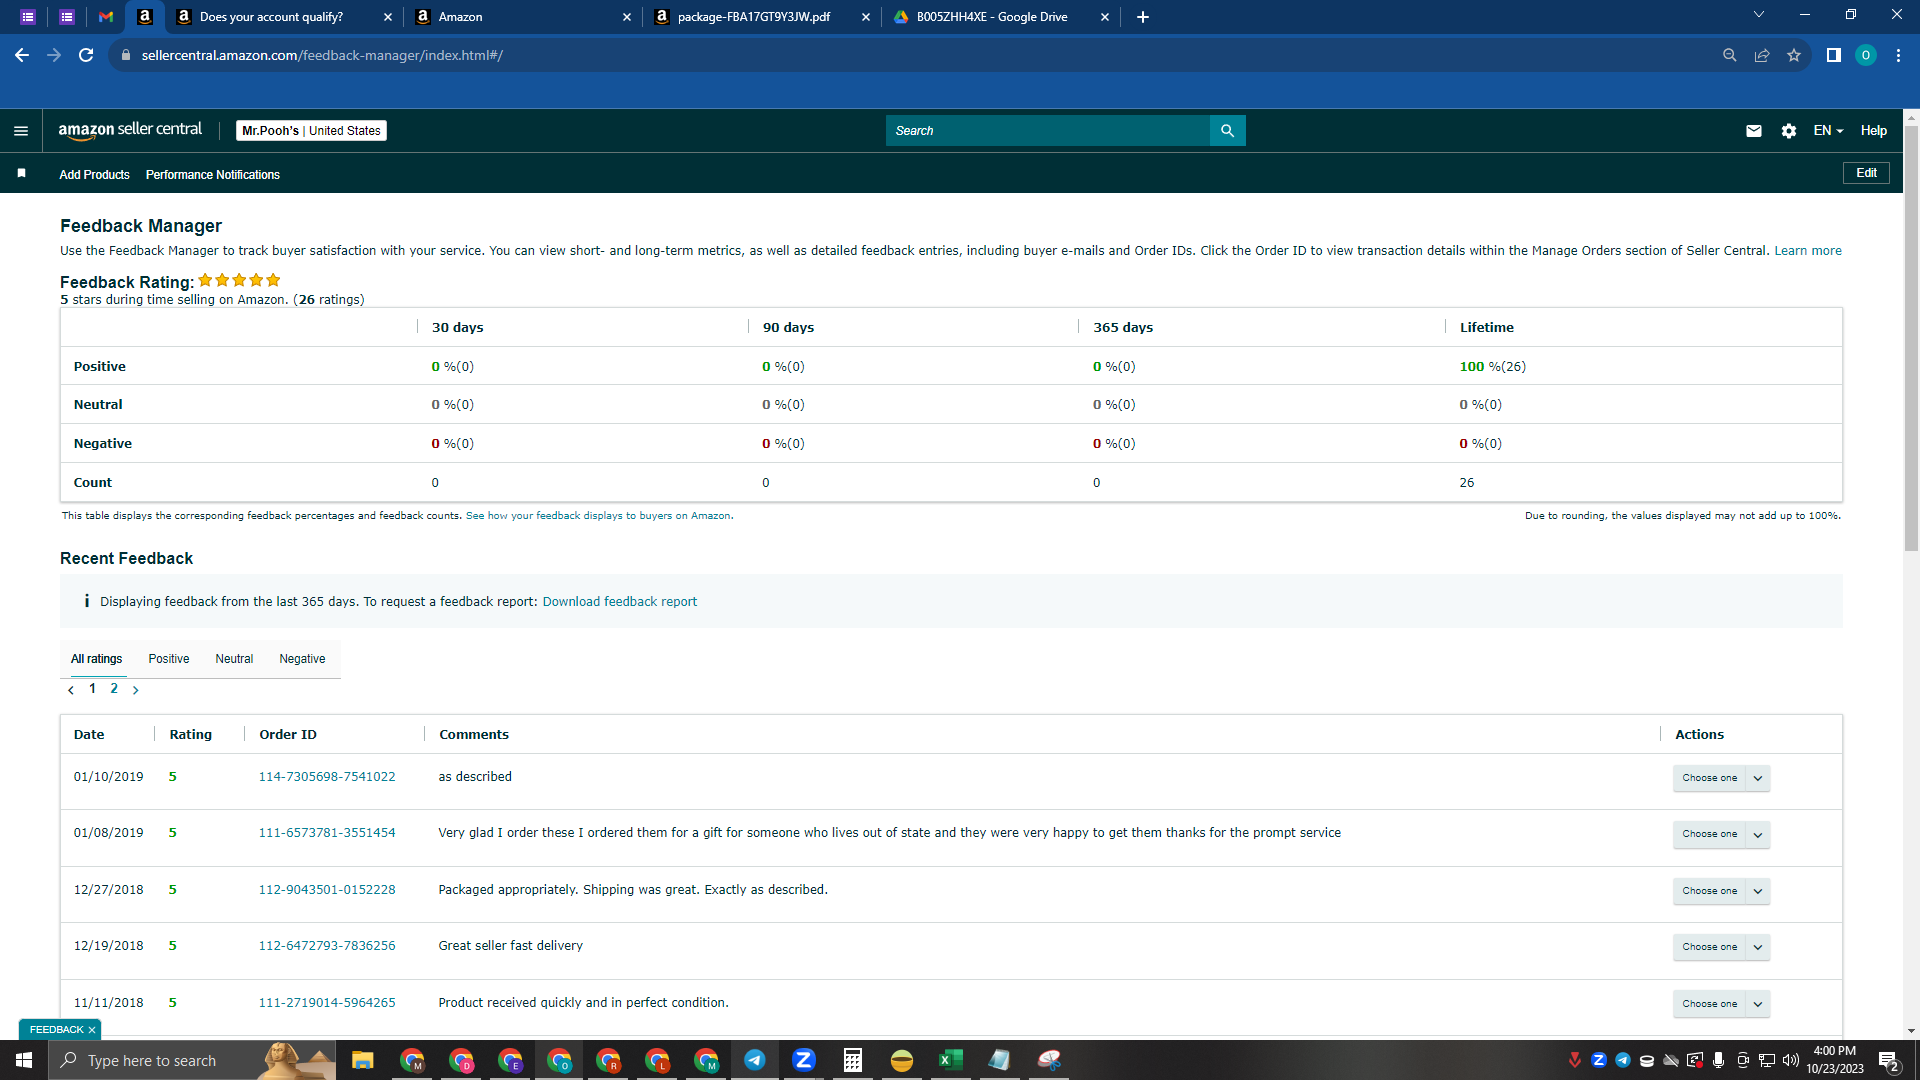The image size is (1920, 1080).
Task: Click the Windows 'Type here to search' box
Action: 192,1060
